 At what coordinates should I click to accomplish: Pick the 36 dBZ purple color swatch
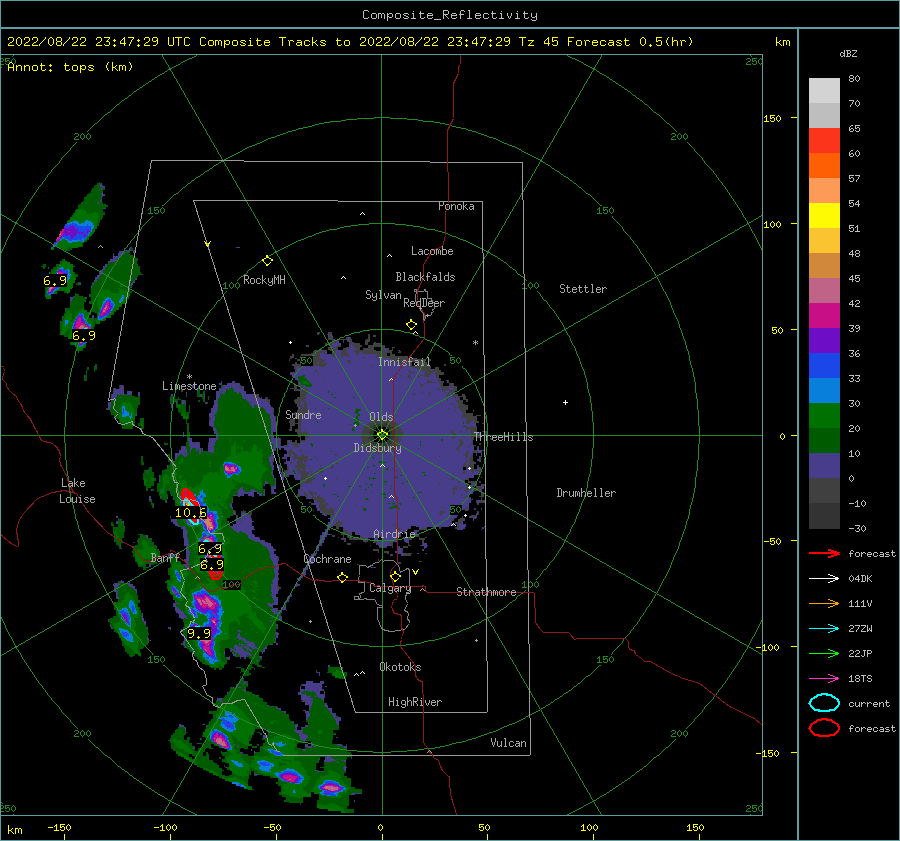[824, 340]
